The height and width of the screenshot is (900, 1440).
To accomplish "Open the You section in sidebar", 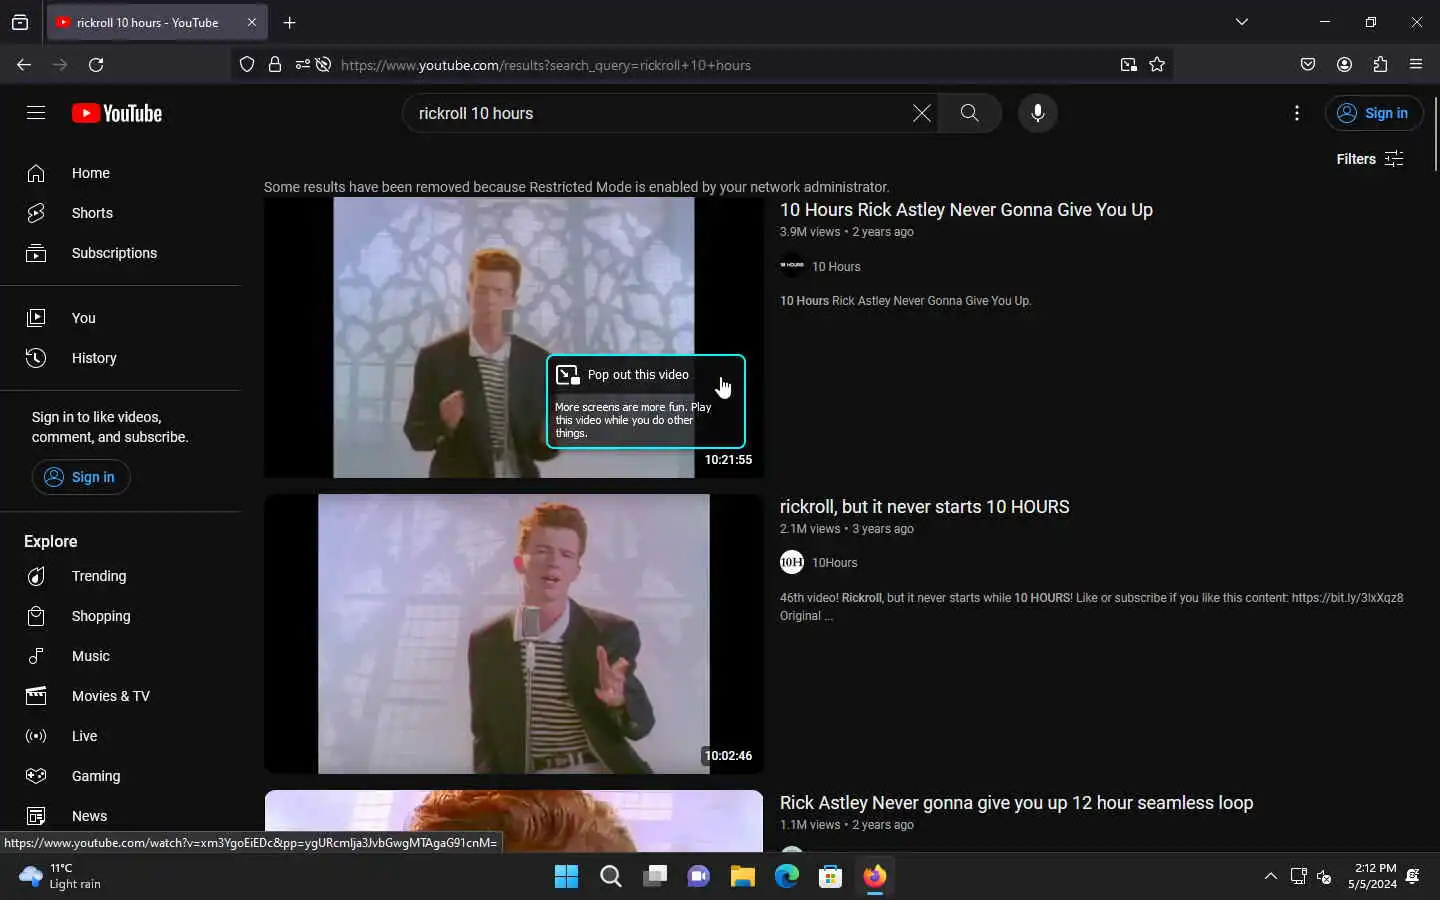I will tap(120, 318).
